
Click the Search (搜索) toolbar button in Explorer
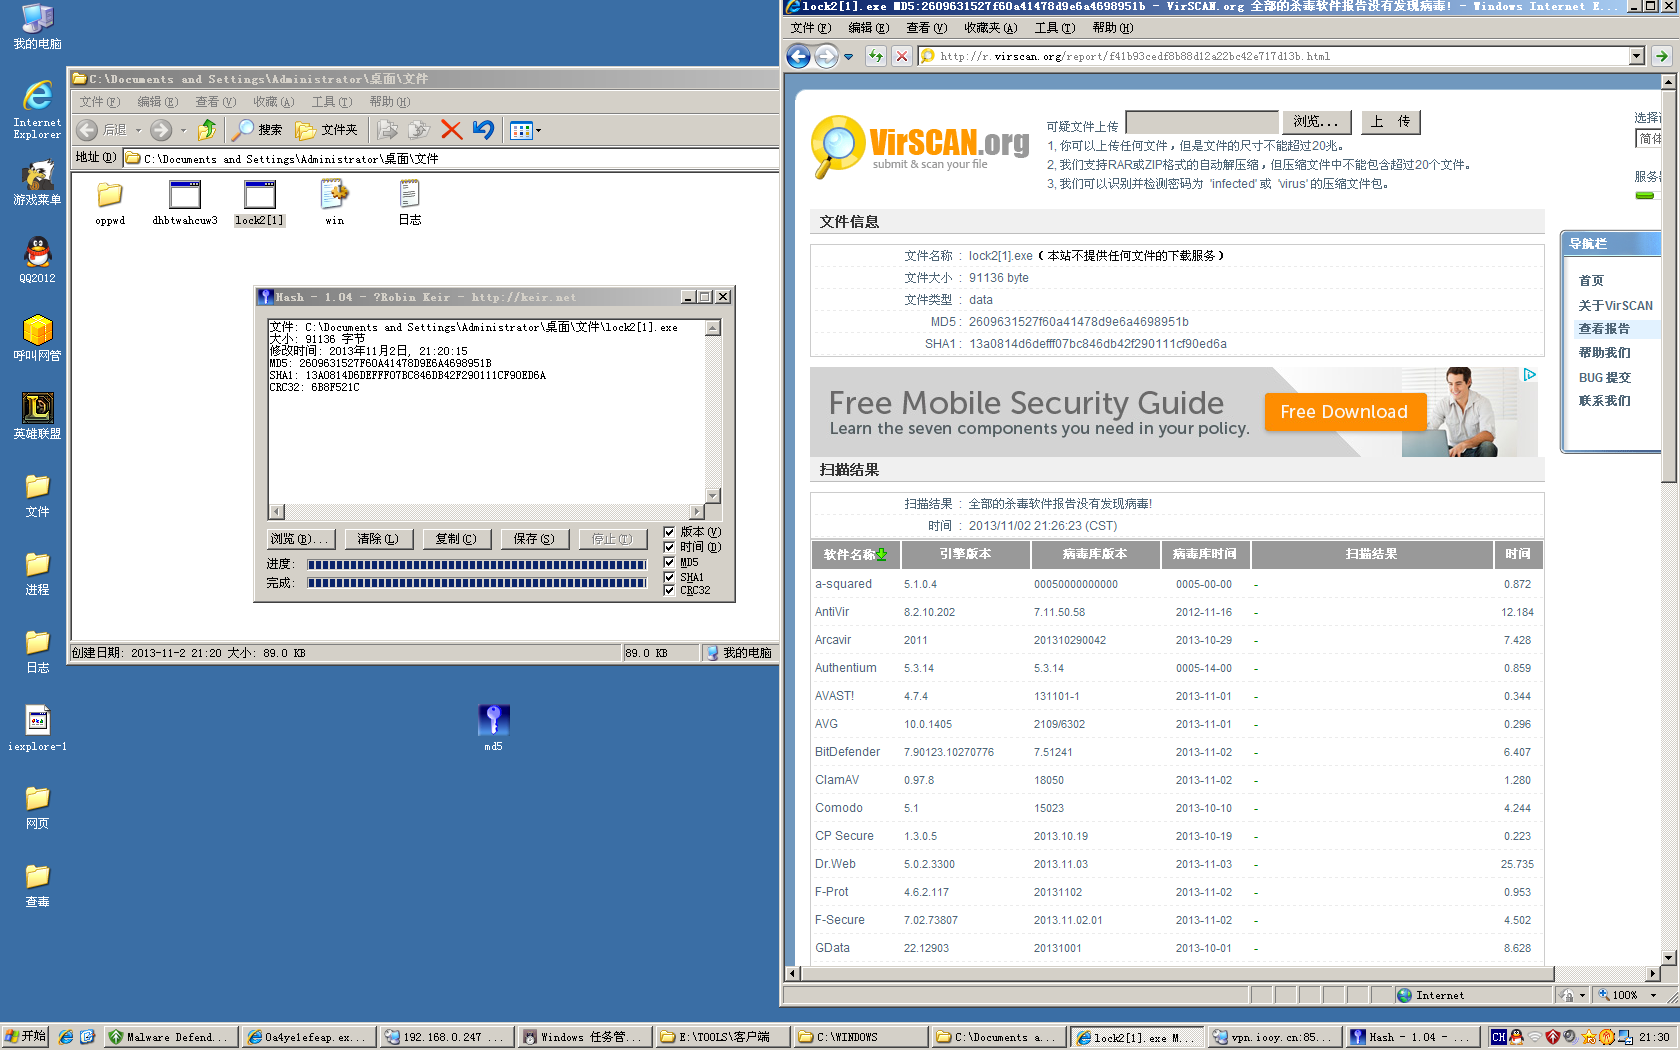click(258, 130)
